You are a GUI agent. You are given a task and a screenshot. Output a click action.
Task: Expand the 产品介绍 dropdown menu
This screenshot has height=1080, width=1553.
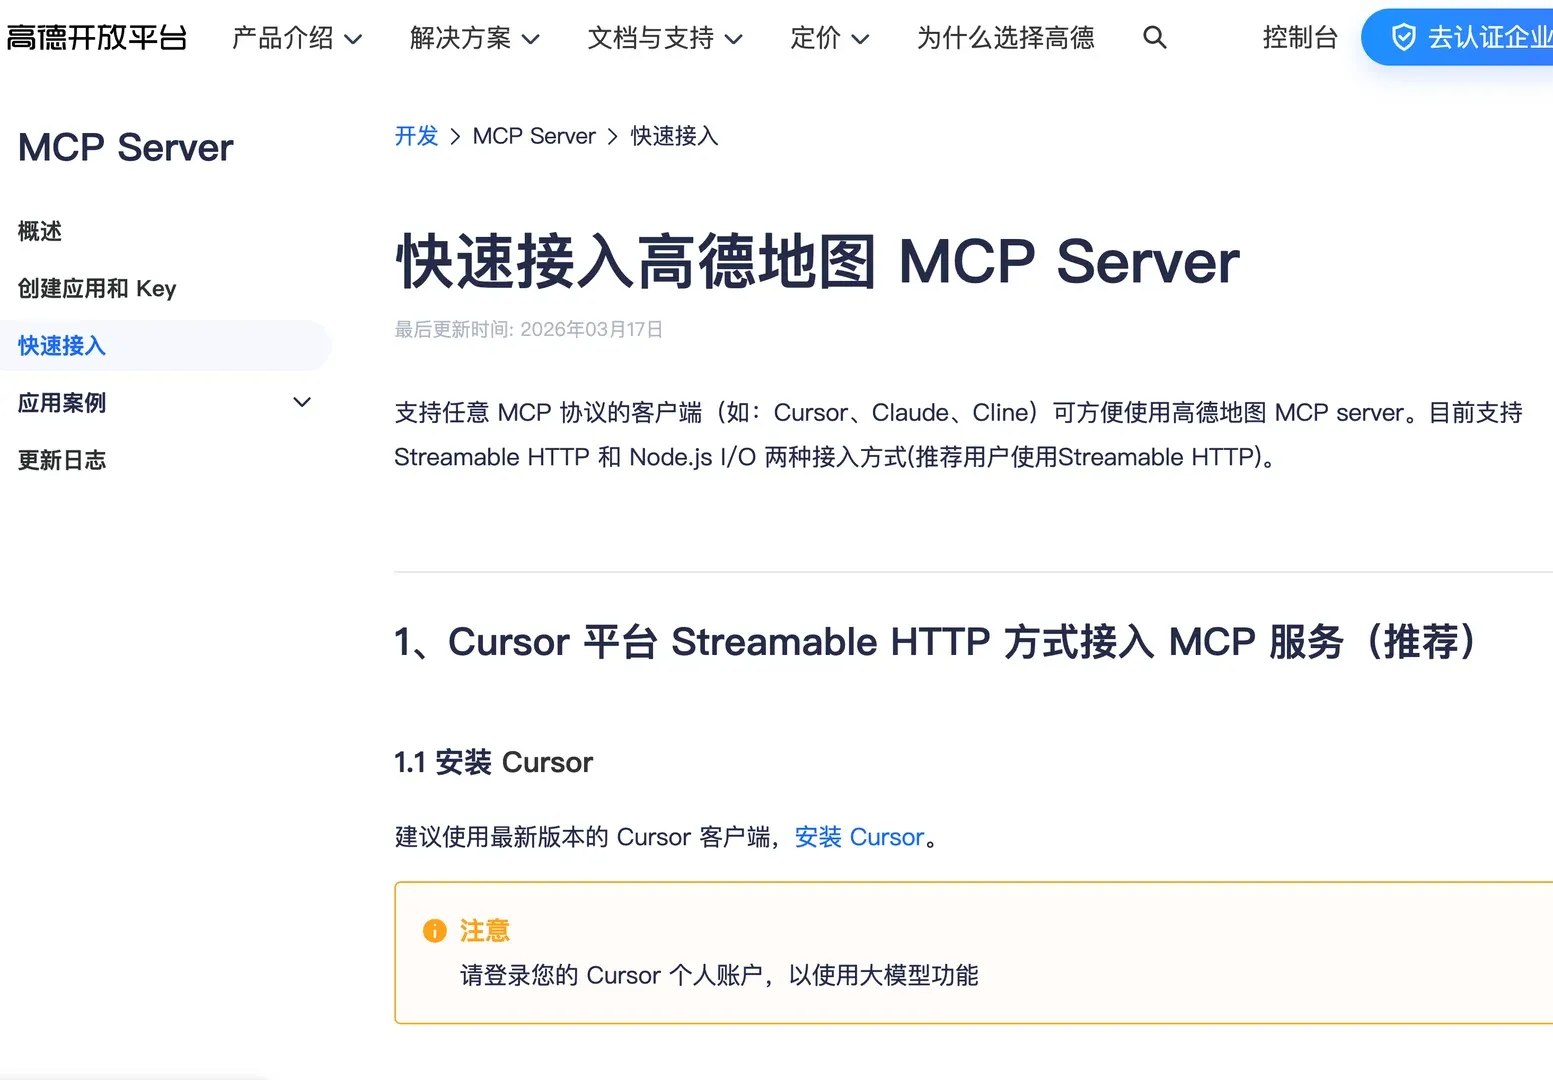[297, 38]
